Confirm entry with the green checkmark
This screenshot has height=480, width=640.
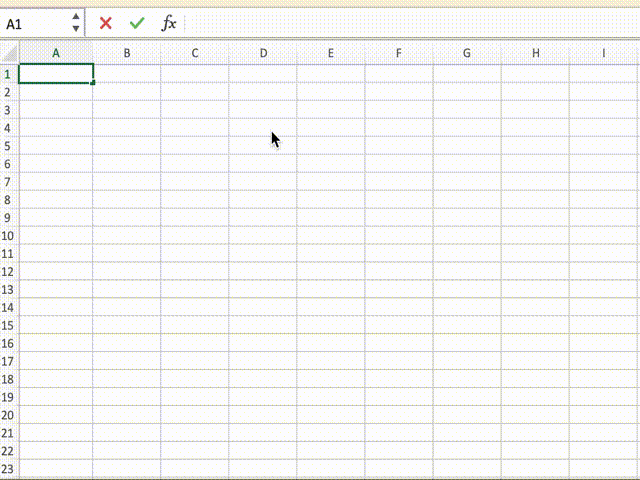[137, 23]
